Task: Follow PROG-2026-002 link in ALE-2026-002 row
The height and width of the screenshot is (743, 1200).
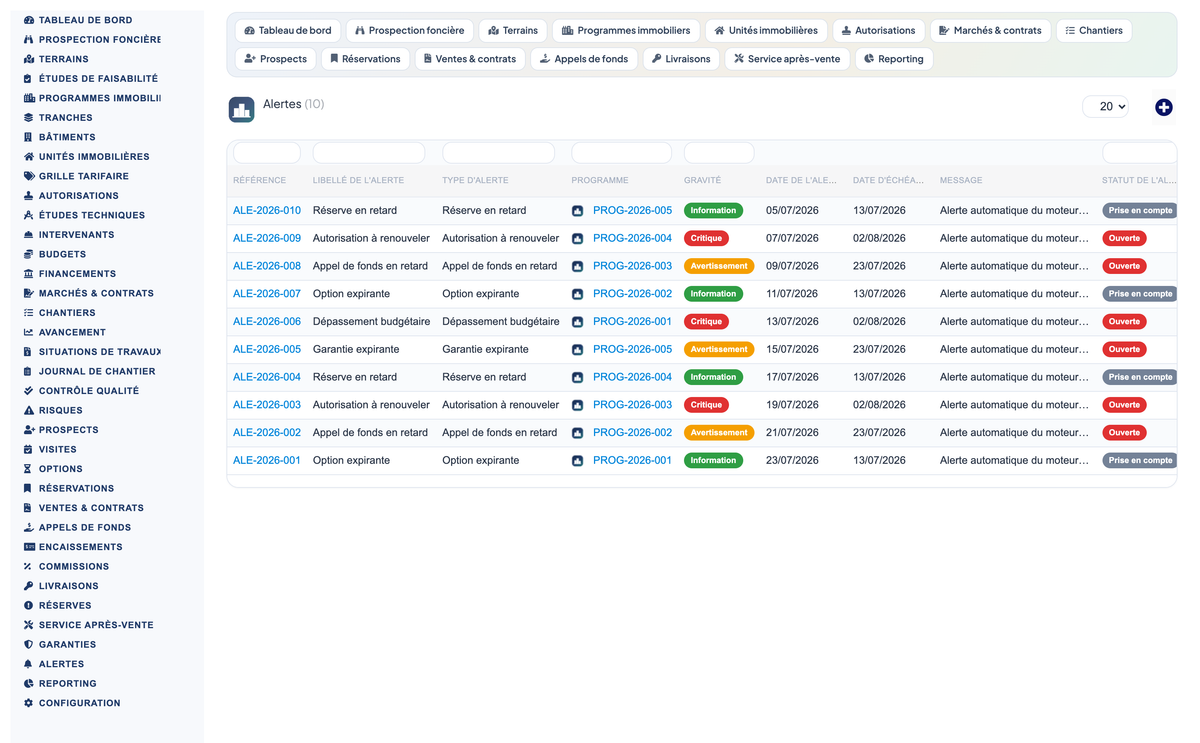Action: 632,433
